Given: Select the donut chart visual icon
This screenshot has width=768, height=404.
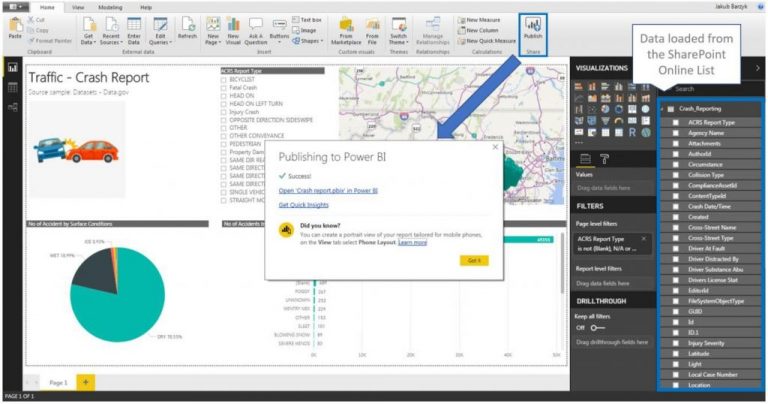Looking at the screenshot, I should tap(619, 109).
